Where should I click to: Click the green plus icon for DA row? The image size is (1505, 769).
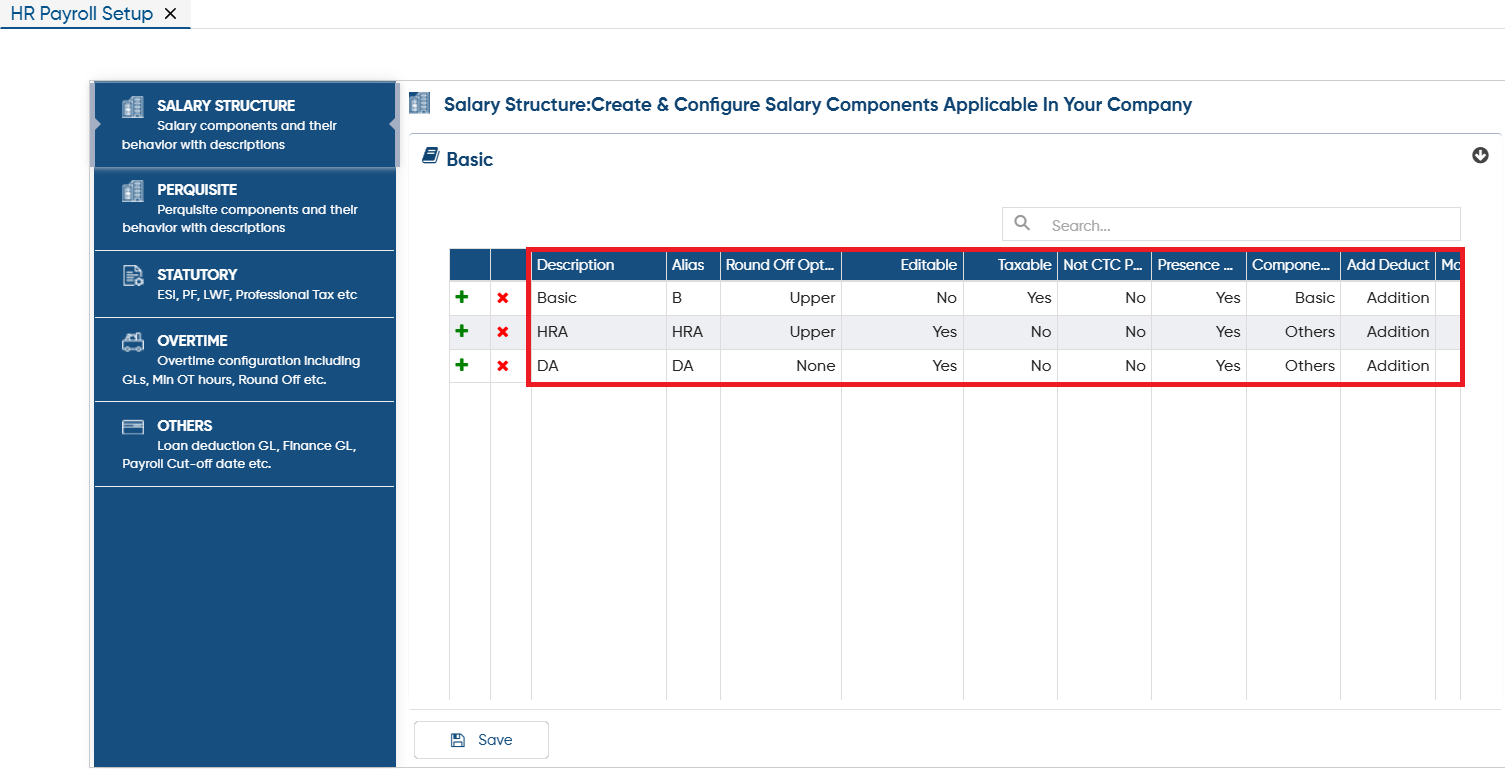[x=462, y=365]
